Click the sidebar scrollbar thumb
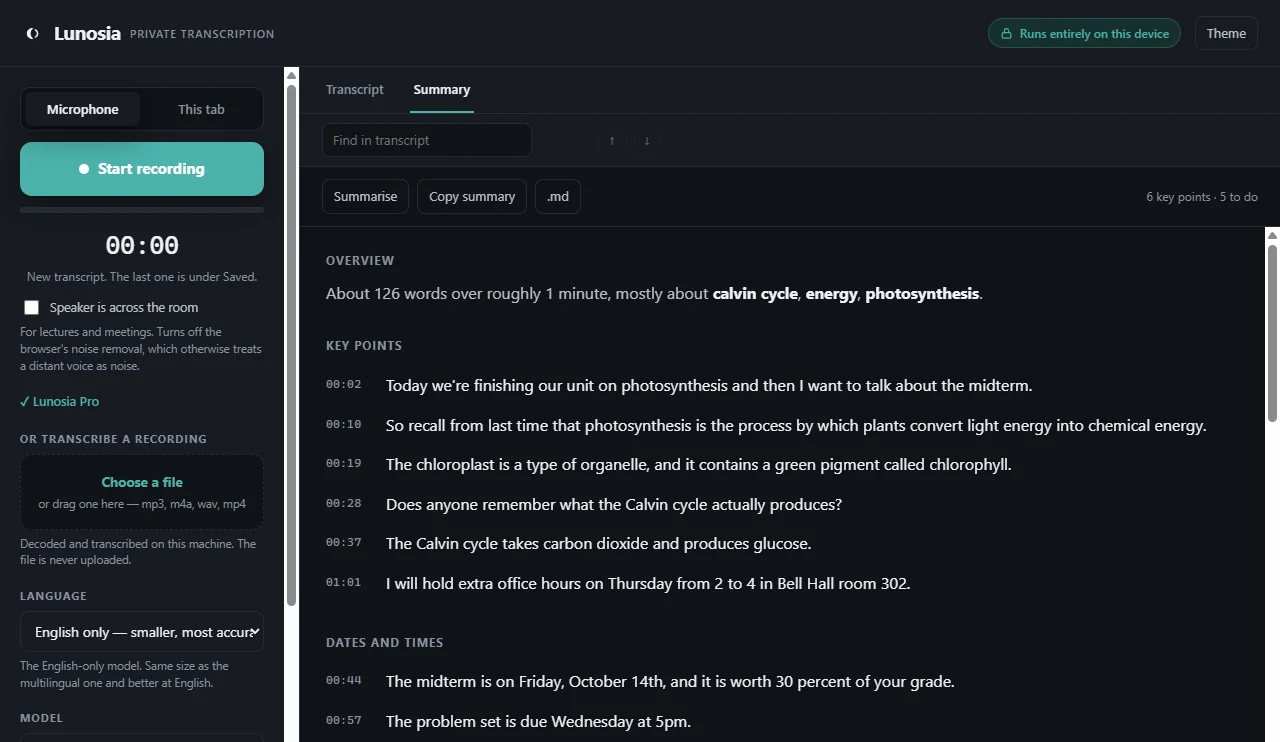The image size is (1280, 742). [x=291, y=345]
